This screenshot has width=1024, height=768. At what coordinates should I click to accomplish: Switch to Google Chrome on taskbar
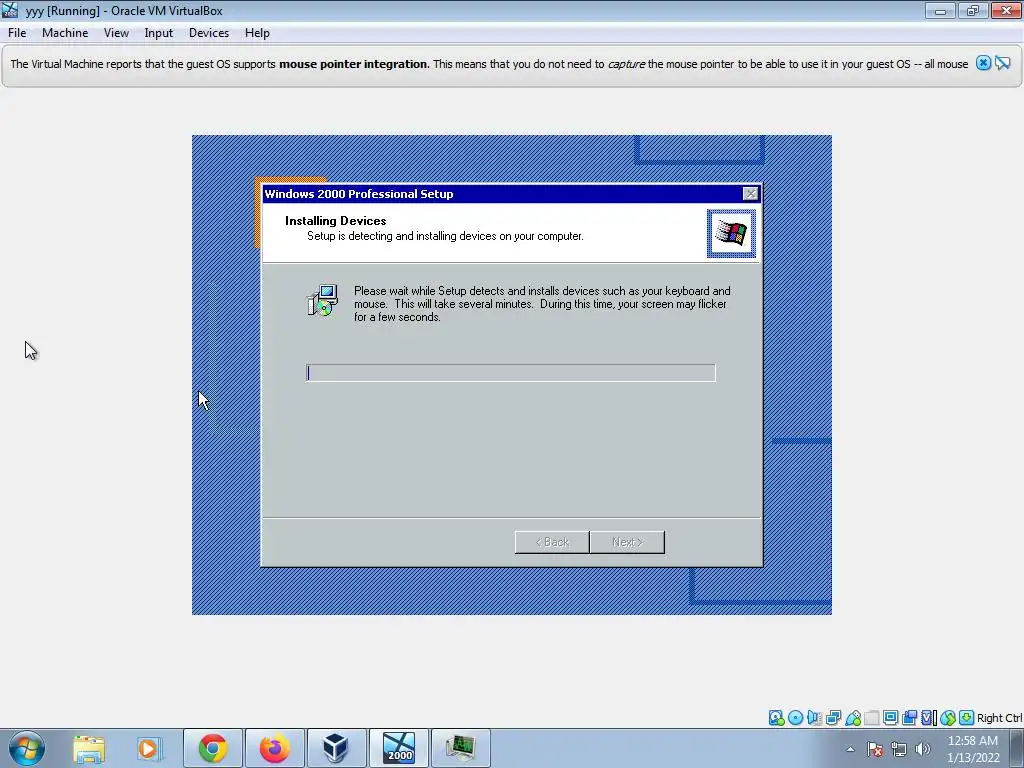click(213, 748)
